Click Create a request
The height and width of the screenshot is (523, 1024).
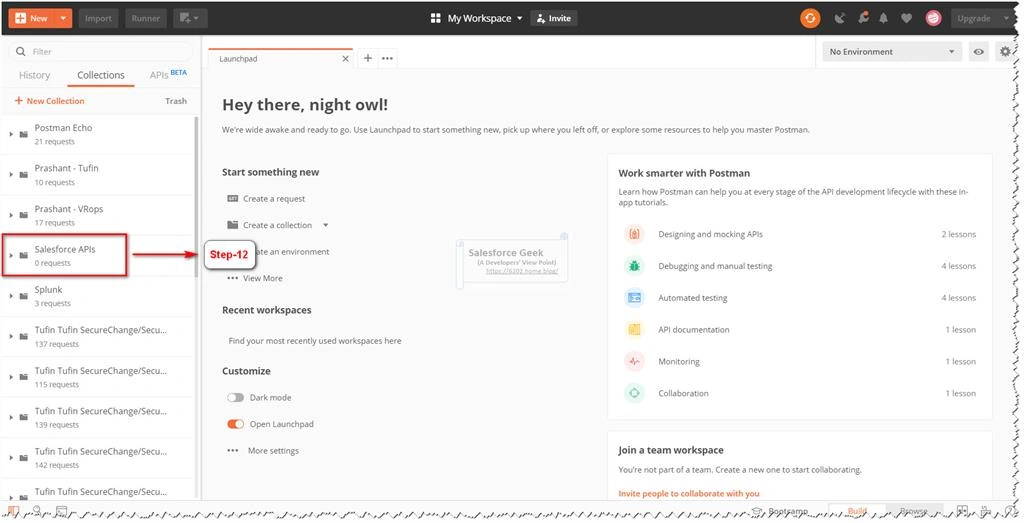click(x=274, y=198)
